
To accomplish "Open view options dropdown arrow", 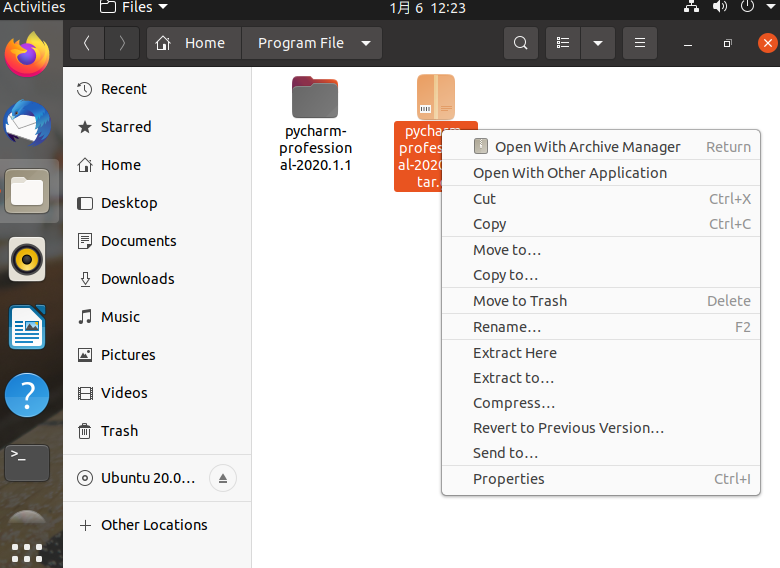I will pyautogui.click(x=598, y=43).
